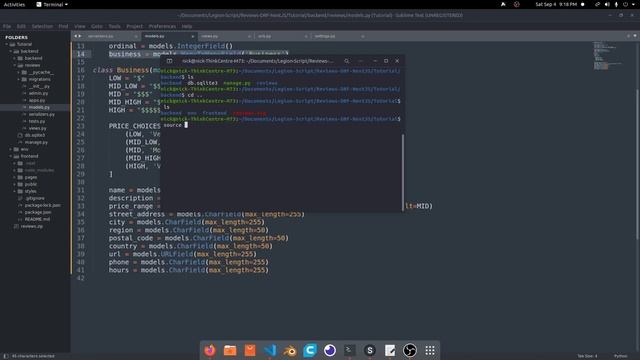The width and height of the screenshot is (640, 360).
Task: Collapse the Tutorial root folder
Action: 7,44
